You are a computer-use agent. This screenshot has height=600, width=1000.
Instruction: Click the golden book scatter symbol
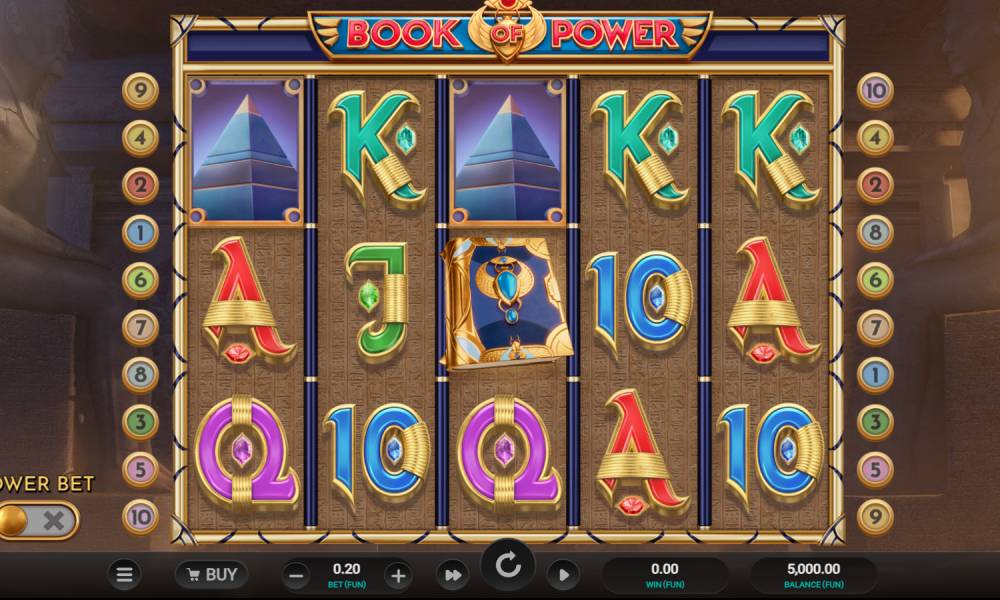[x=506, y=303]
